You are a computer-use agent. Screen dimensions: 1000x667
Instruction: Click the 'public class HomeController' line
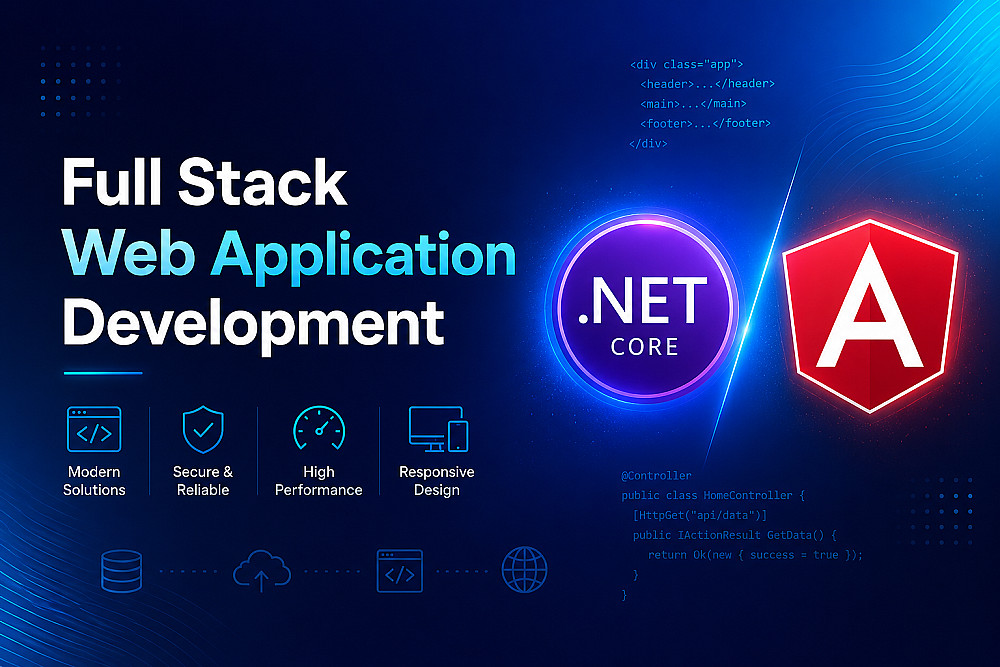tap(713, 495)
